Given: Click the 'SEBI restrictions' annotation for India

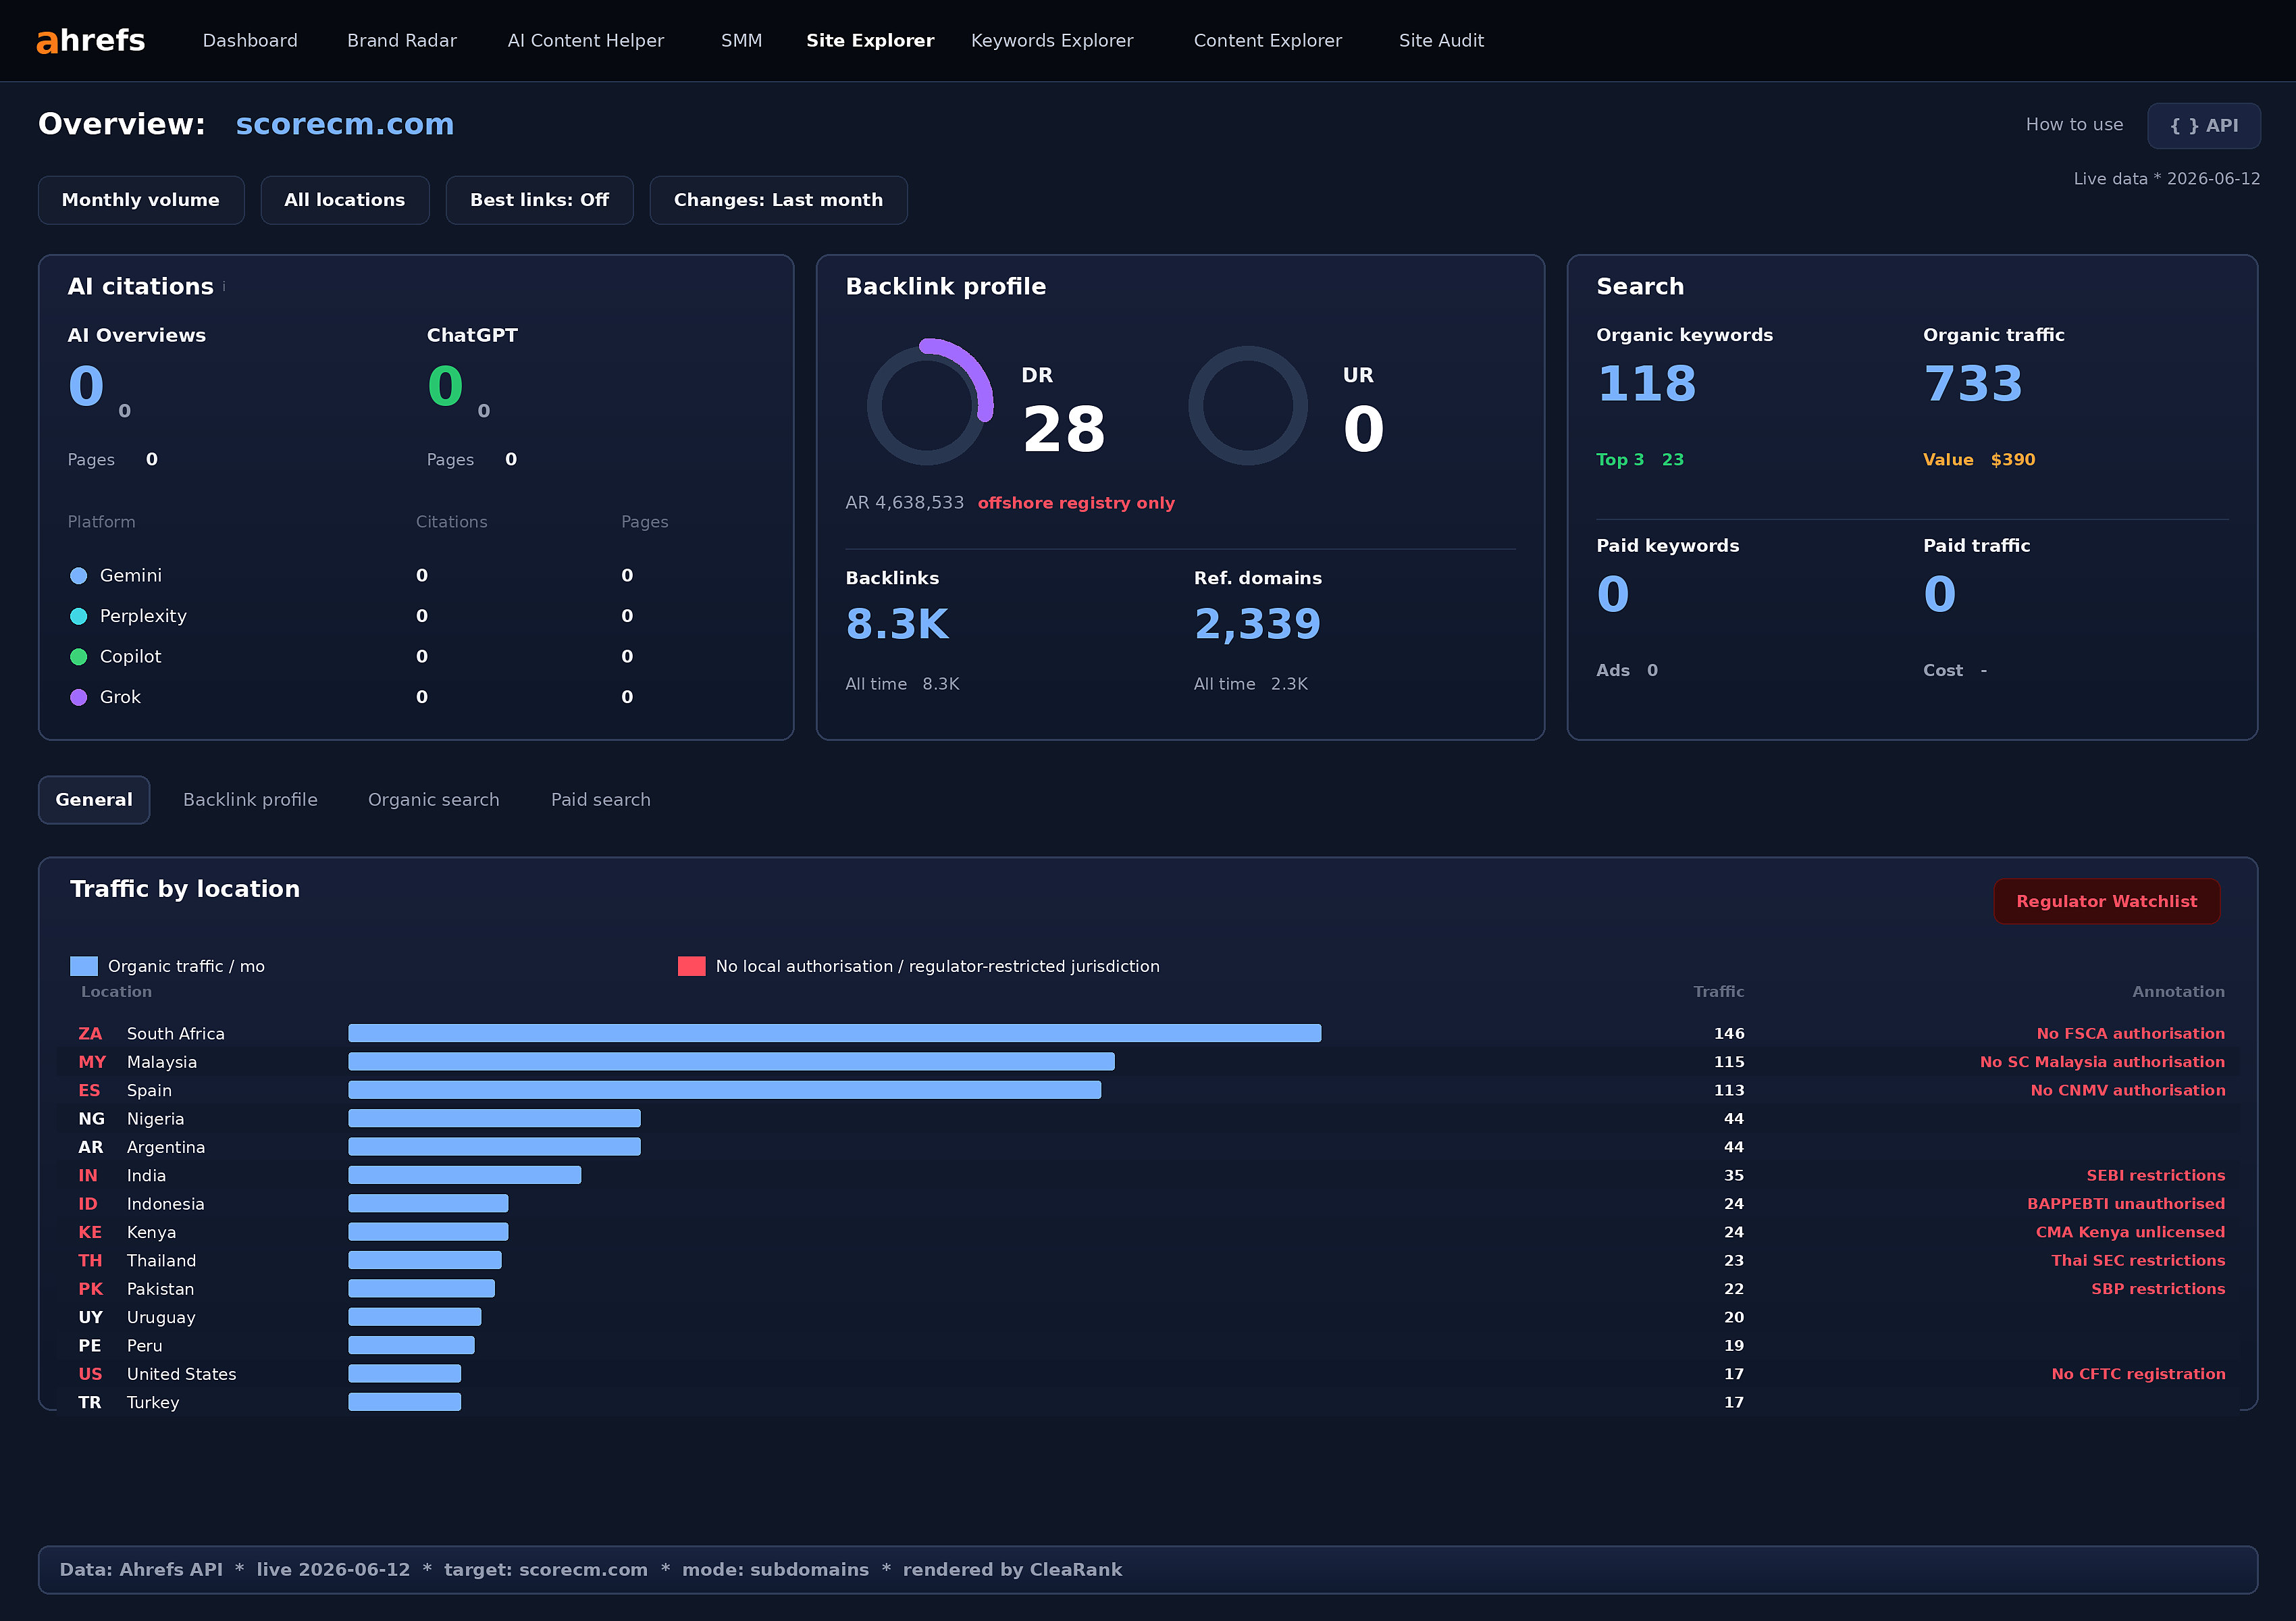Looking at the screenshot, I should click(x=2156, y=1176).
